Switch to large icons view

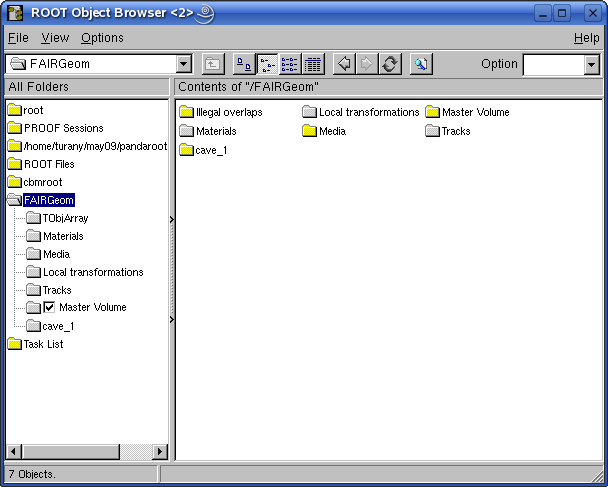[x=243, y=64]
